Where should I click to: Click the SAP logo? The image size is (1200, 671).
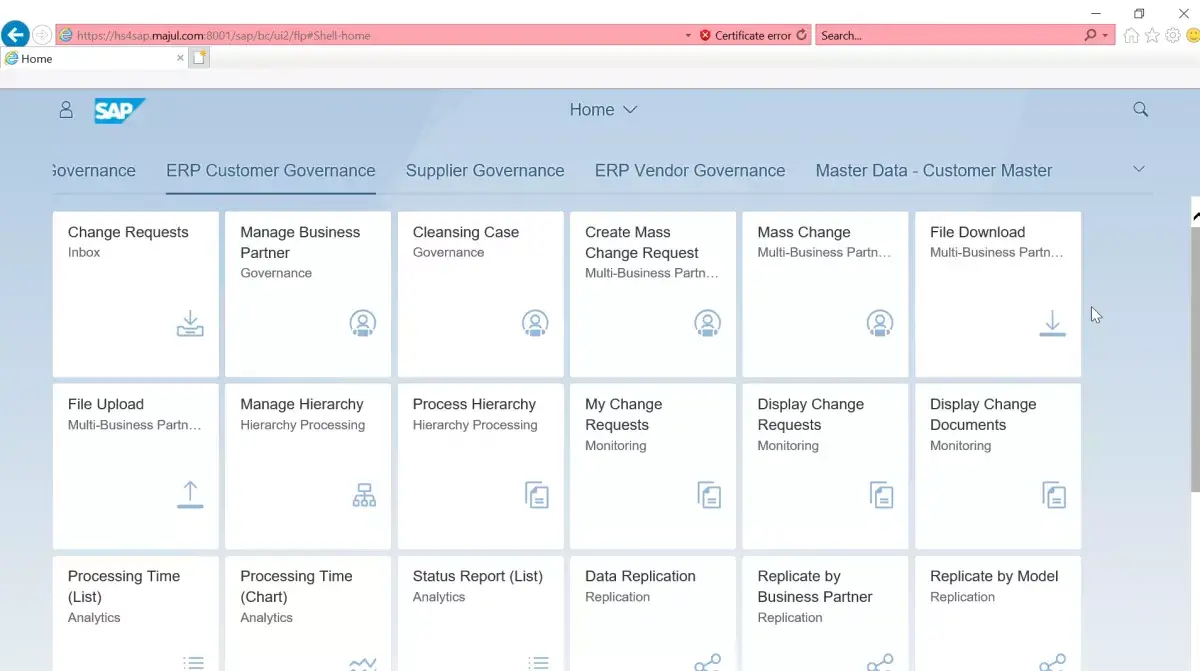pos(120,110)
